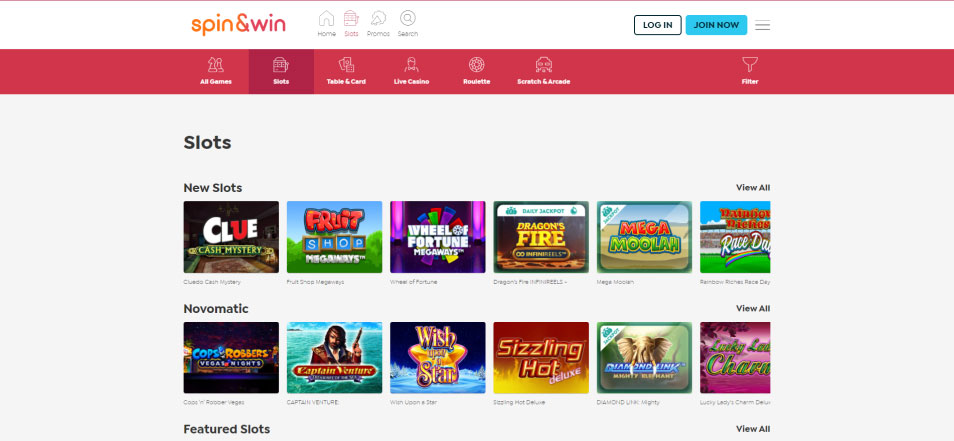Image resolution: width=954 pixels, height=441 pixels.
Task: Select the All Games category icon
Action: (215, 64)
